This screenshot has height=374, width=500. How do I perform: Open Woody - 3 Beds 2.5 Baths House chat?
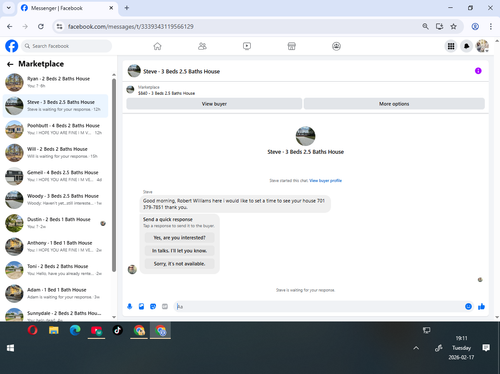coord(55,199)
